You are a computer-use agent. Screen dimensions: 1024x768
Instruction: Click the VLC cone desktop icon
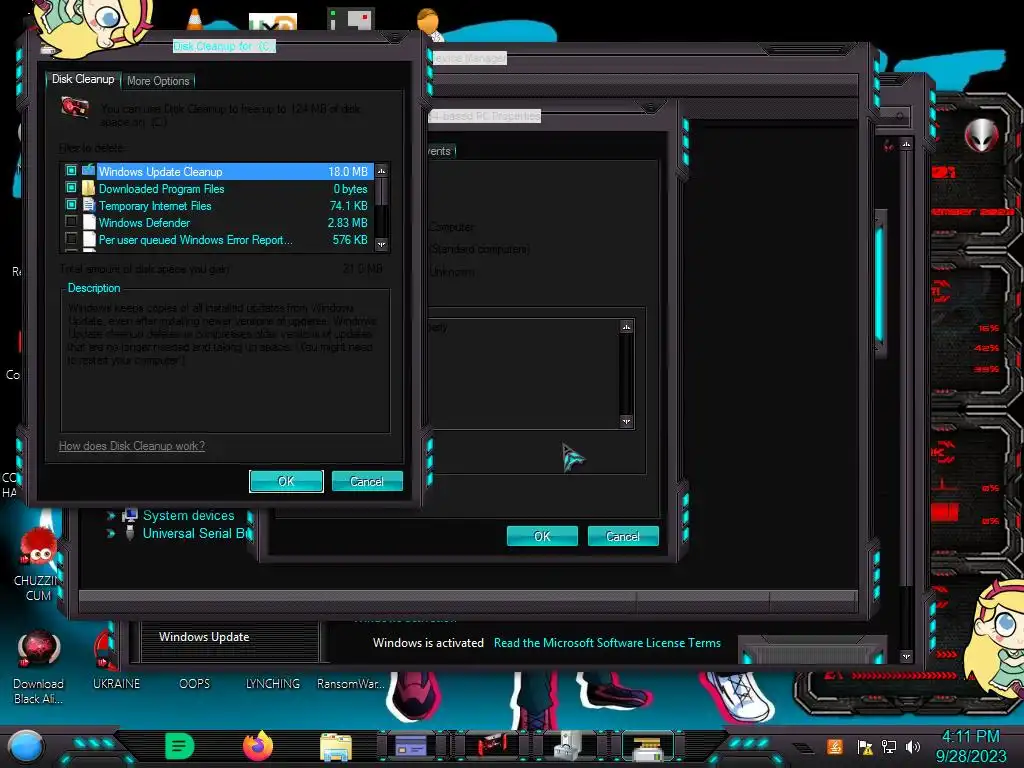click(195, 19)
